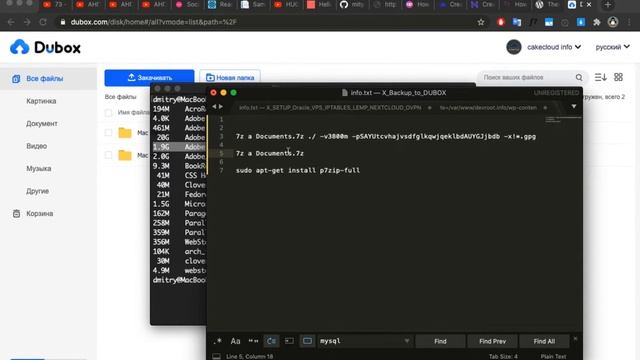Image resolution: width=640 pixels, height=360 pixels.
Task: Open the cakecloud info account dropdown
Action: point(554,47)
